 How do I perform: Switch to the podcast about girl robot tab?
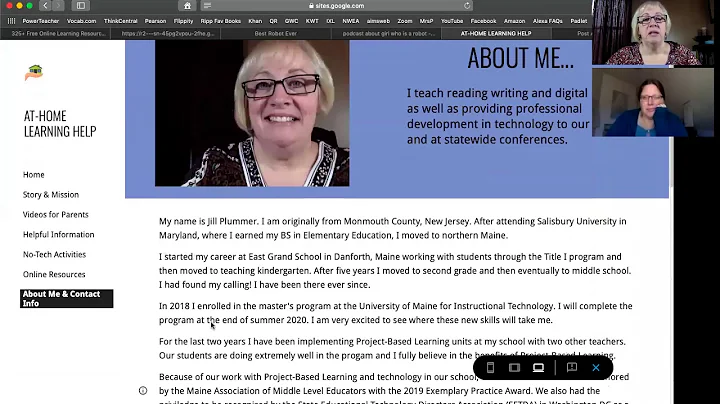pyautogui.click(x=388, y=34)
